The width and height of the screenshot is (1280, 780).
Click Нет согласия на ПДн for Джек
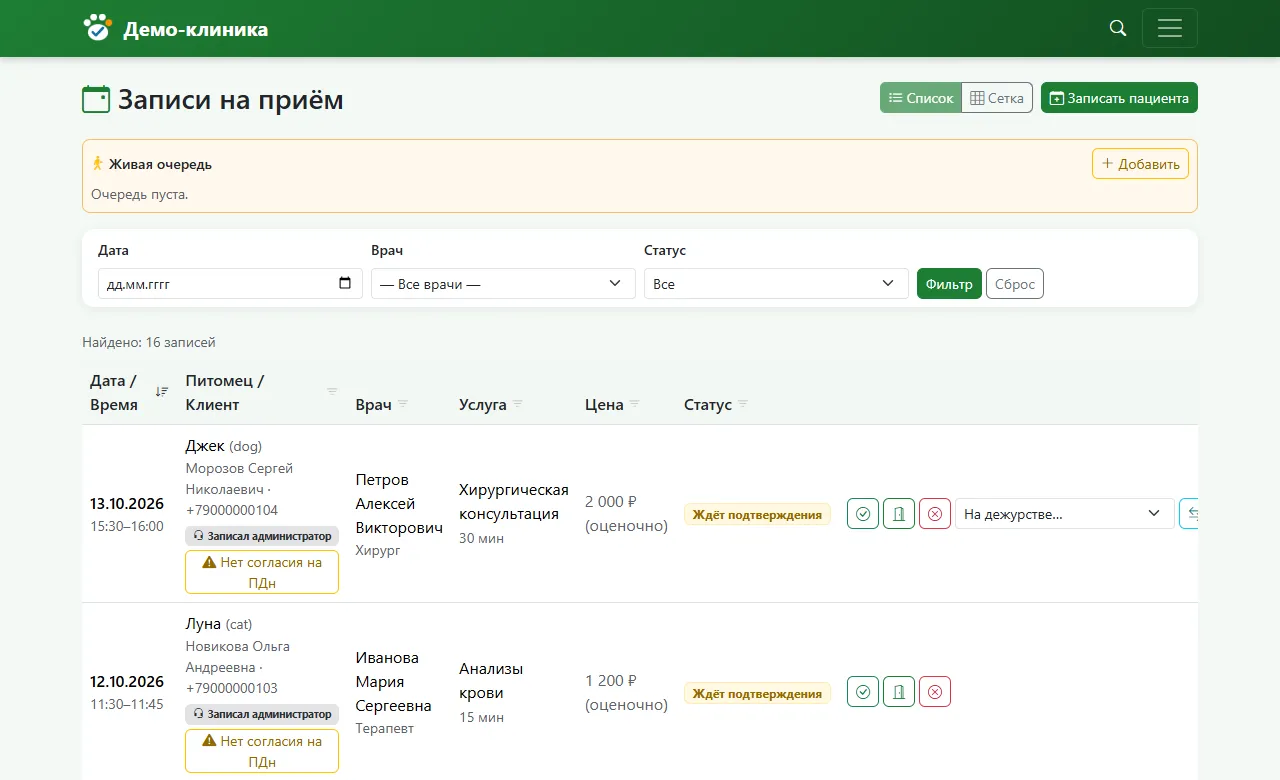click(x=262, y=572)
